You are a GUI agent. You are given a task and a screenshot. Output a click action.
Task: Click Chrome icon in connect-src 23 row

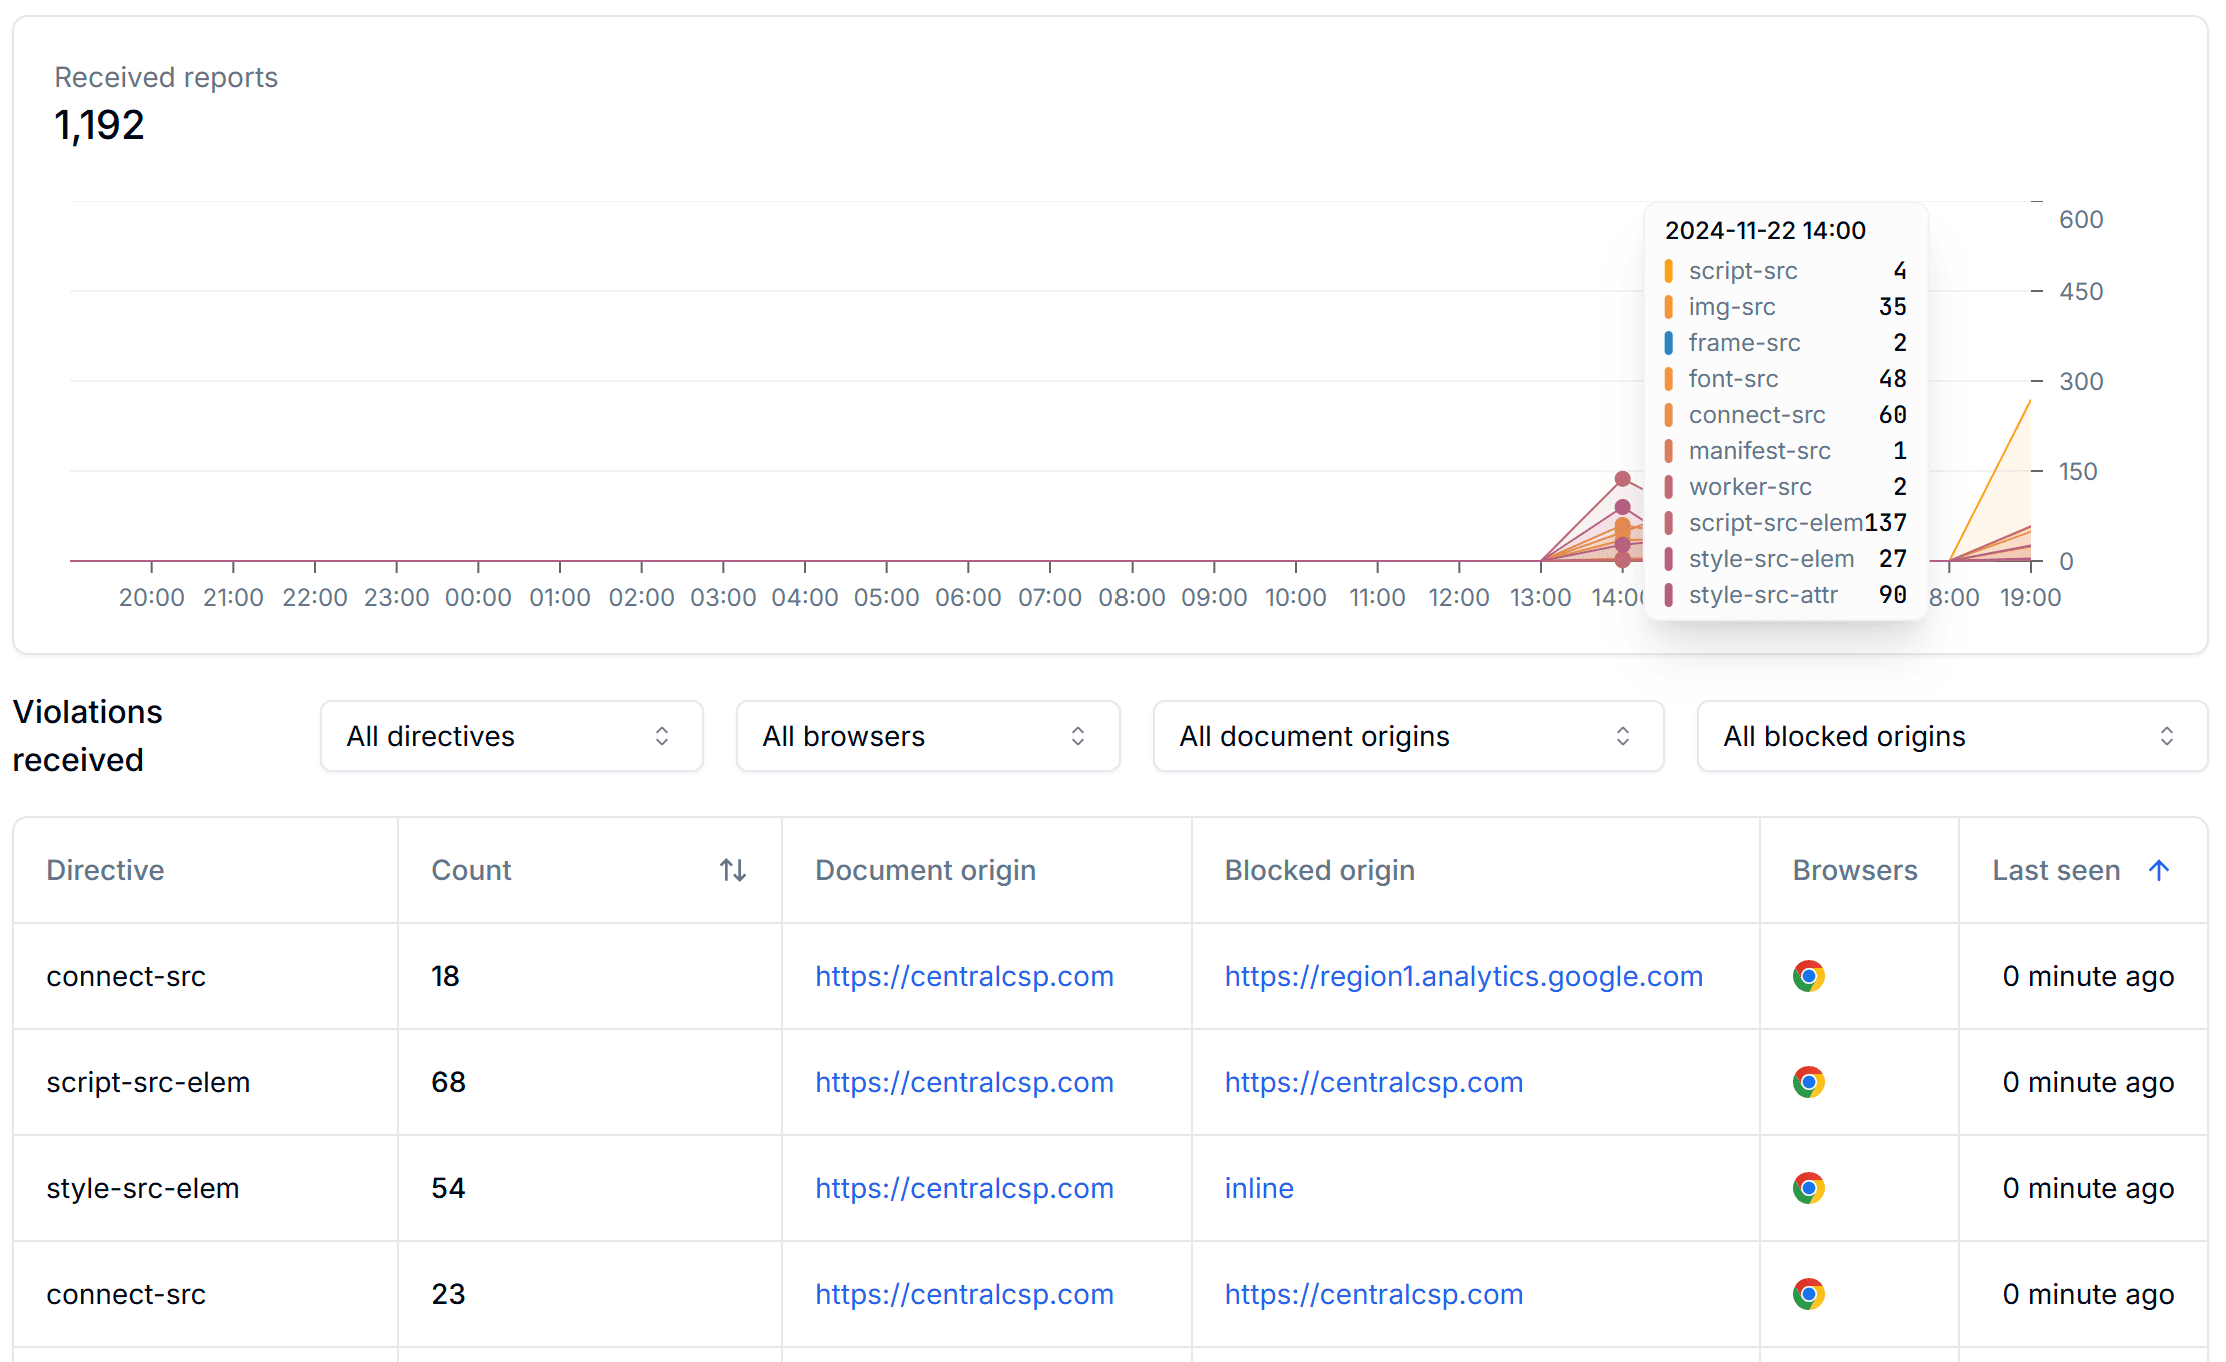1809,1294
